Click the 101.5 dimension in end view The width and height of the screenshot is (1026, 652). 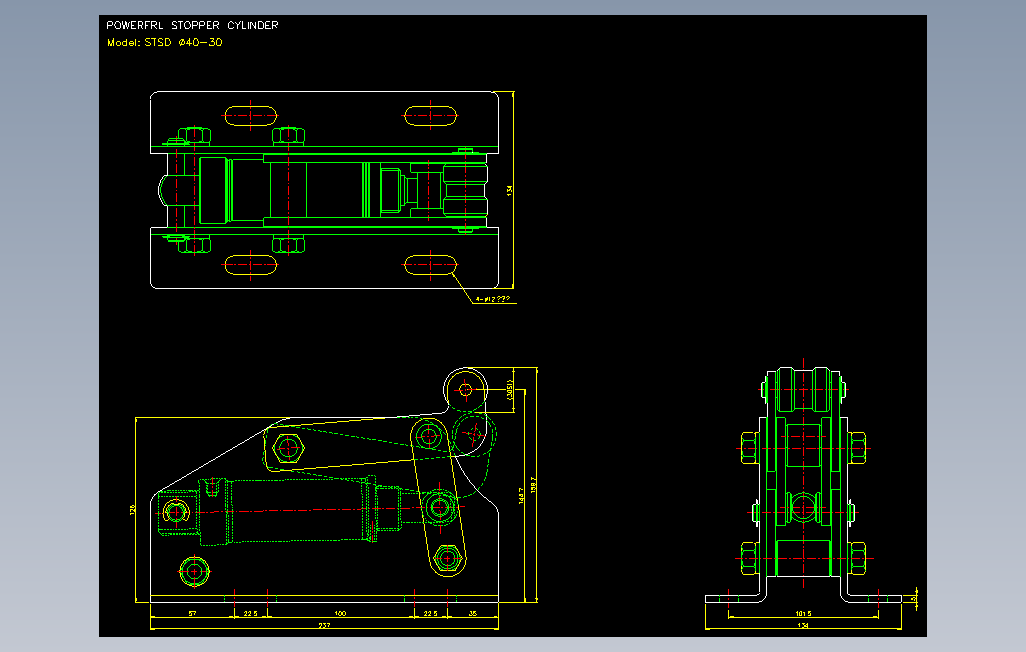click(x=804, y=613)
